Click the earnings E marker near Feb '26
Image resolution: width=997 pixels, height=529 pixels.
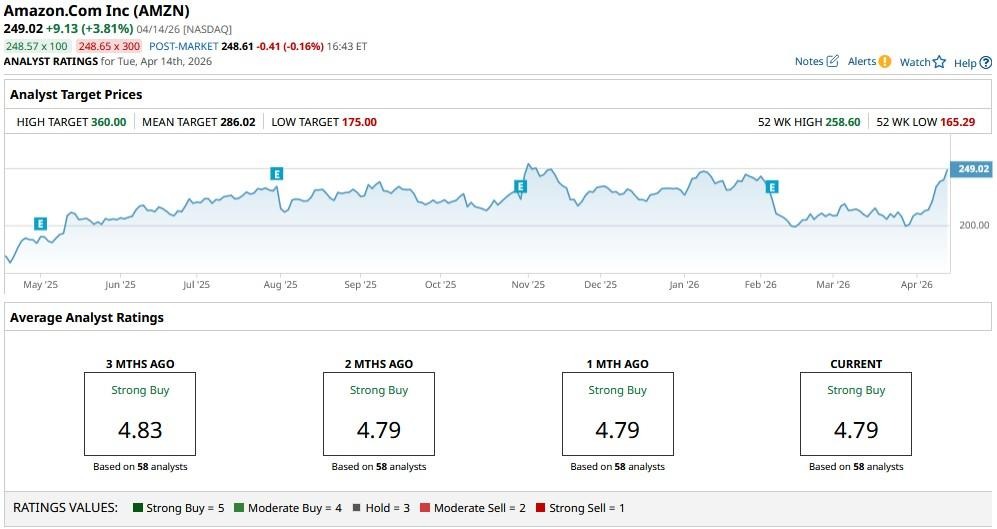point(771,187)
